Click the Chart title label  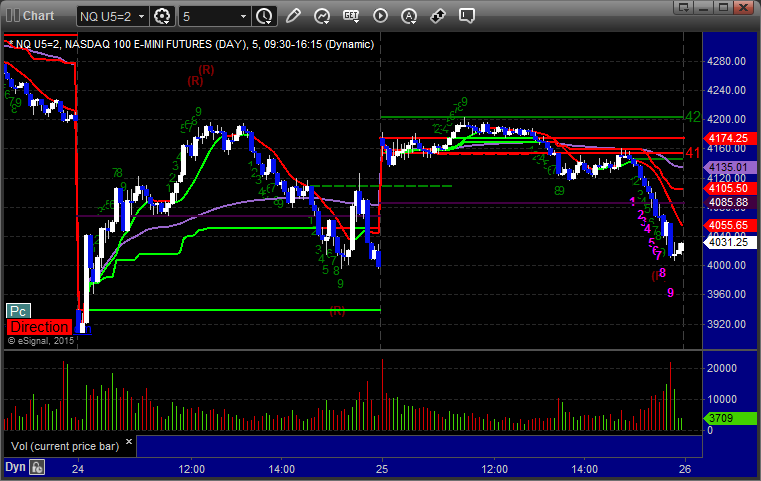click(x=38, y=16)
